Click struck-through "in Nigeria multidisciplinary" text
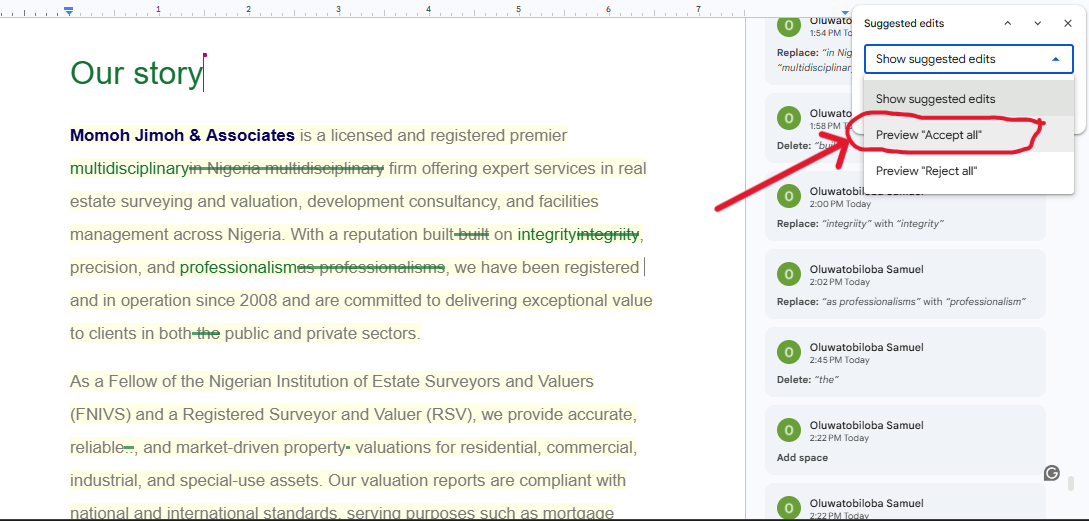The height and width of the screenshot is (521, 1089). [x=286, y=168]
